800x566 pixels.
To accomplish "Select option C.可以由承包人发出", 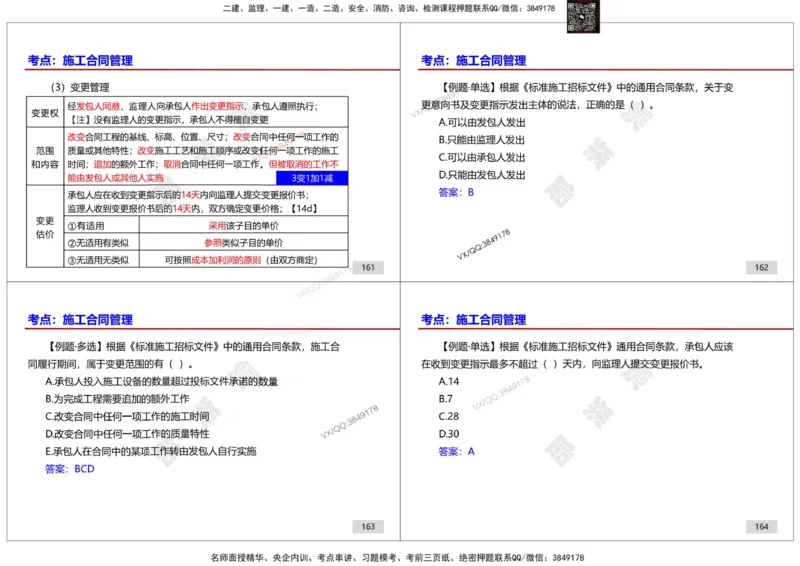I will pyautogui.click(x=482, y=157).
